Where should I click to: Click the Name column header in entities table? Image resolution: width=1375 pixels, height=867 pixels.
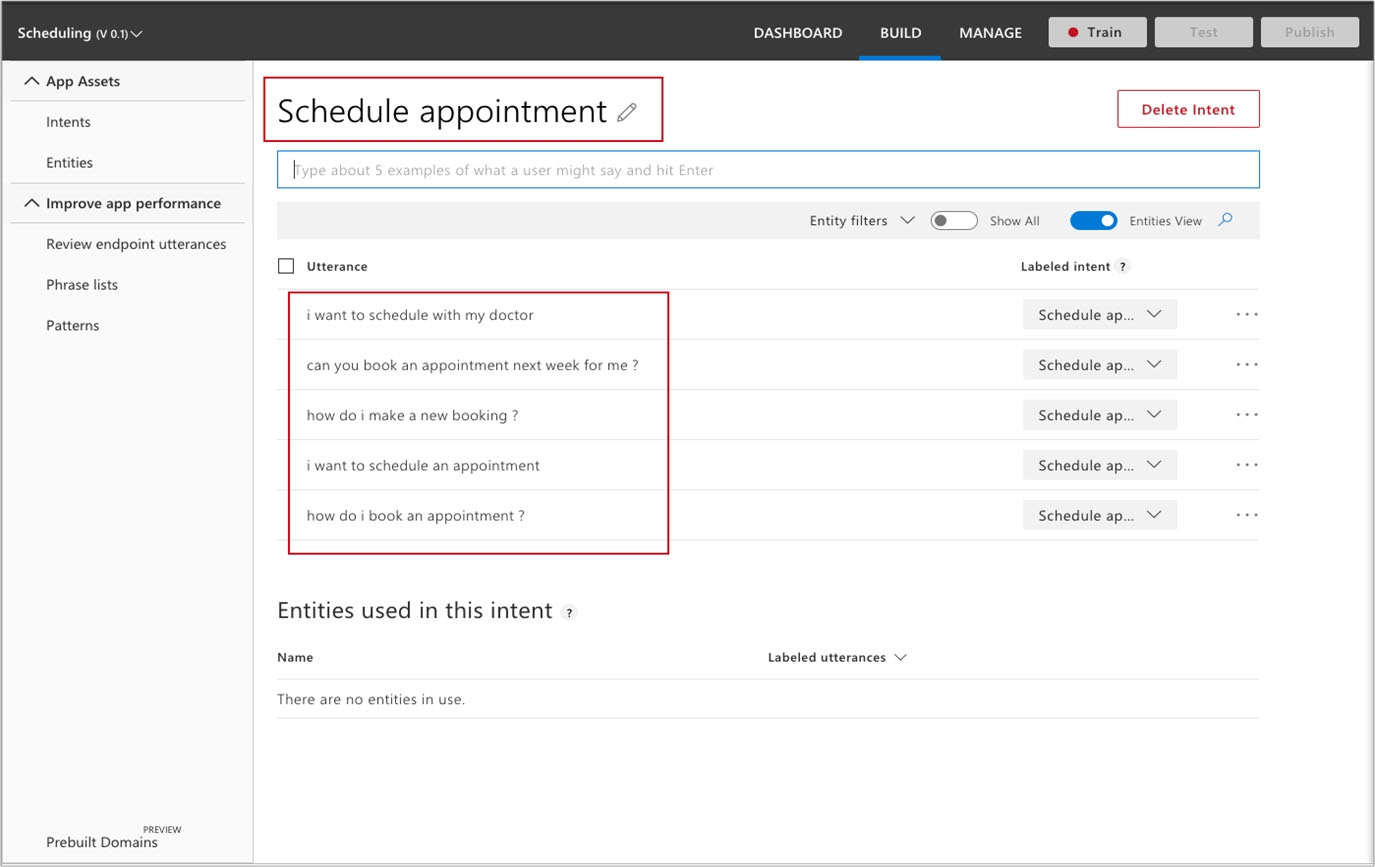(295, 657)
